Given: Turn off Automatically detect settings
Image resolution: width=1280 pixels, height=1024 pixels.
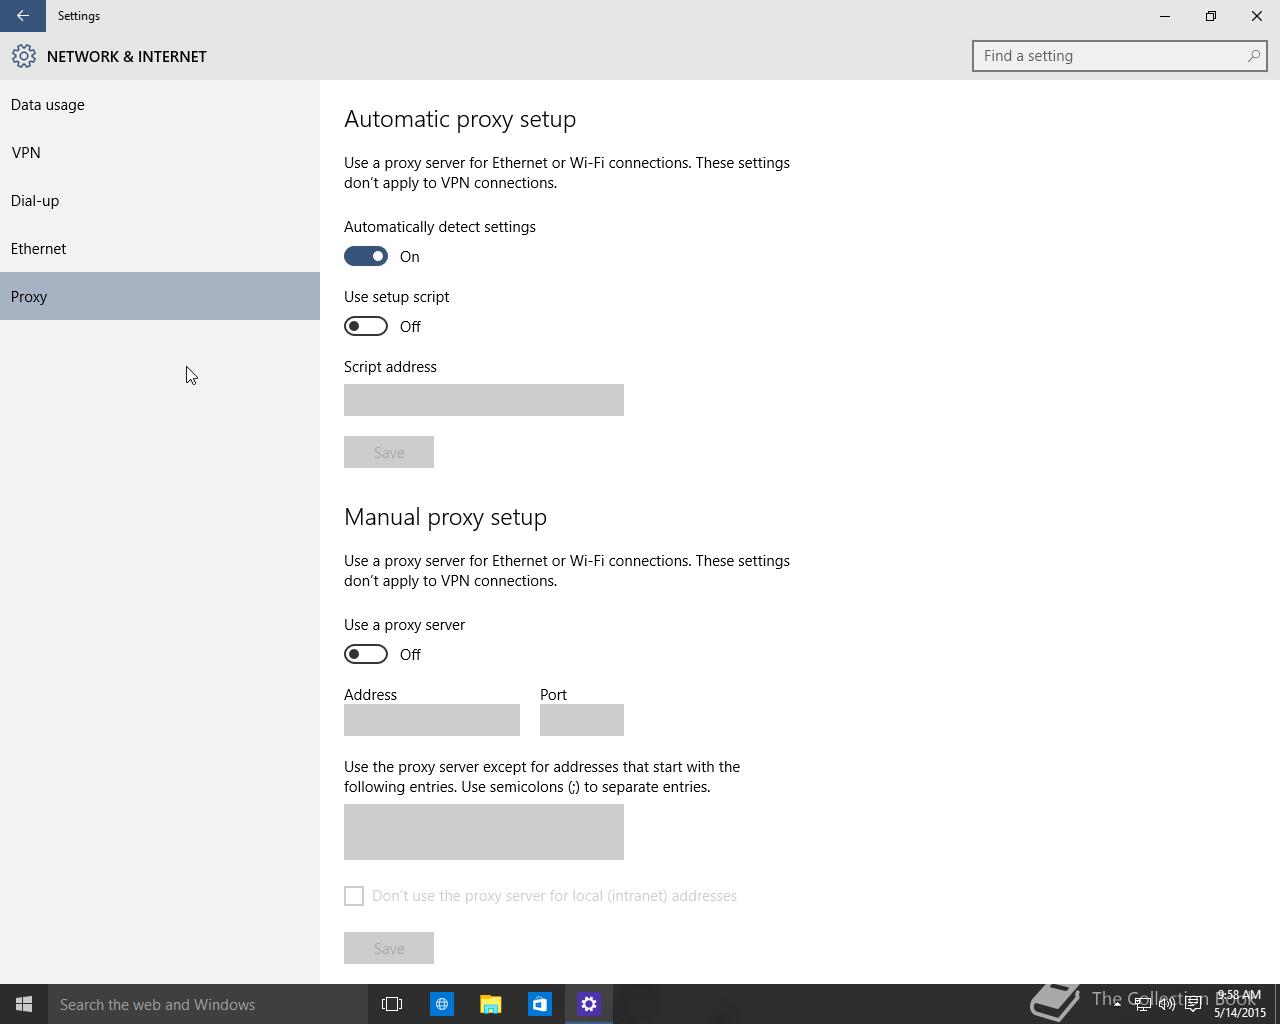Looking at the screenshot, I should (x=366, y=256).
